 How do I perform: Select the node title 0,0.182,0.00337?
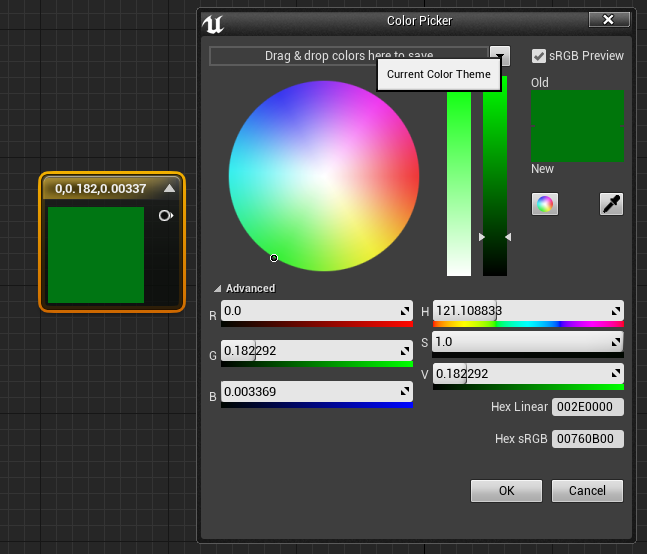pos(101,189)
